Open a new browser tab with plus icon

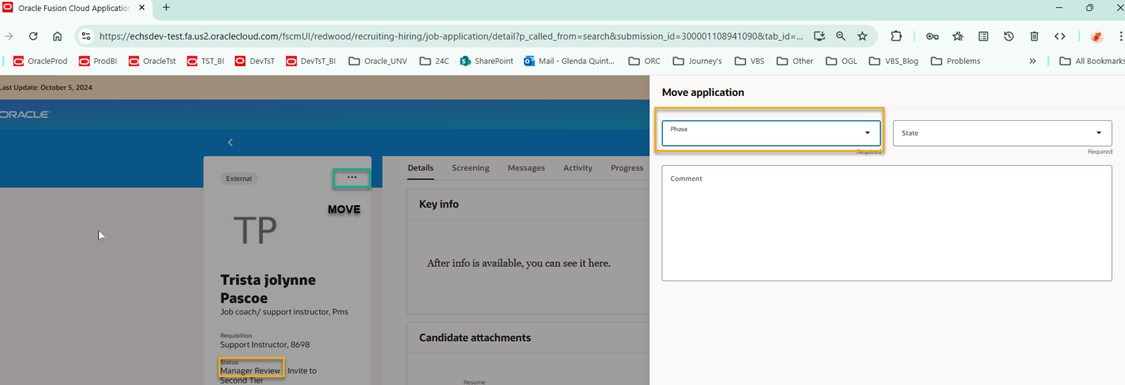click(x=166, y=7)
